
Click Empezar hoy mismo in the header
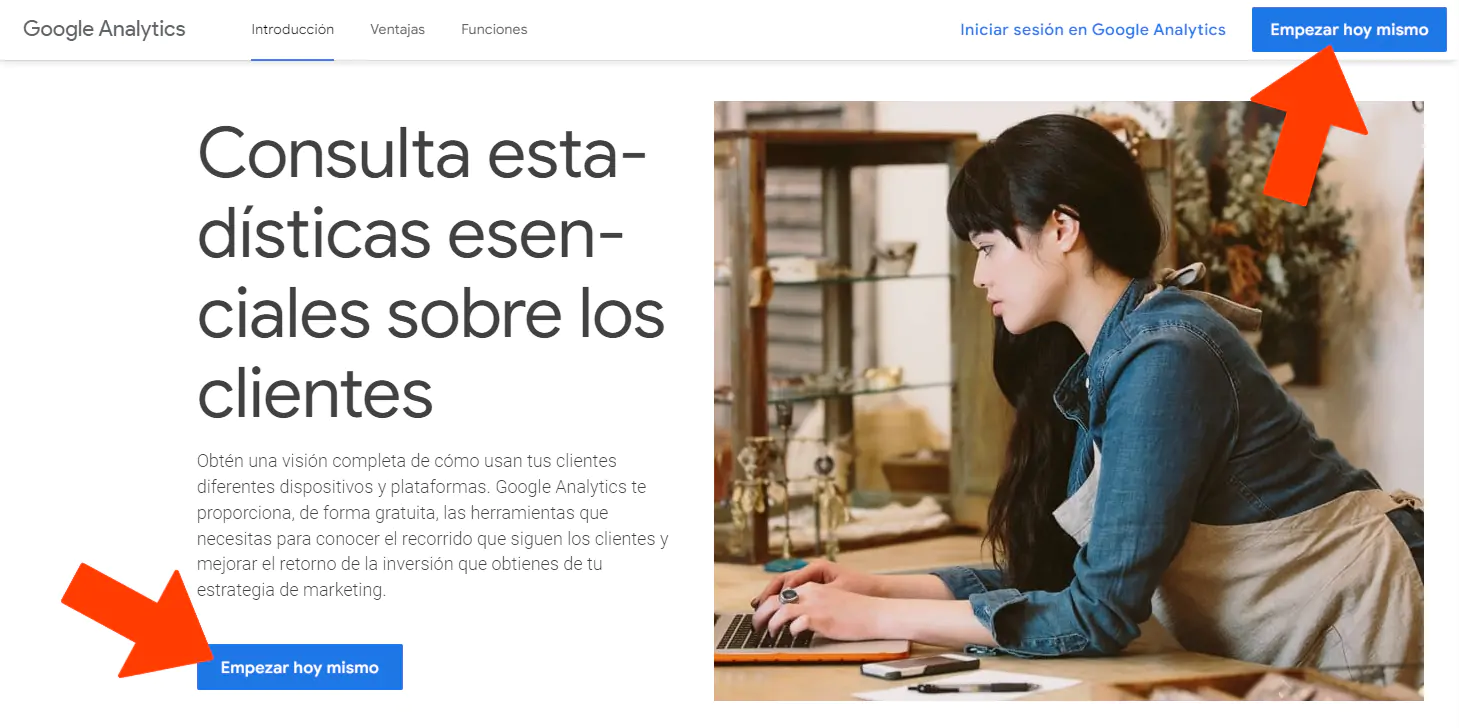pyautogui.click(x=1349, y=30)
